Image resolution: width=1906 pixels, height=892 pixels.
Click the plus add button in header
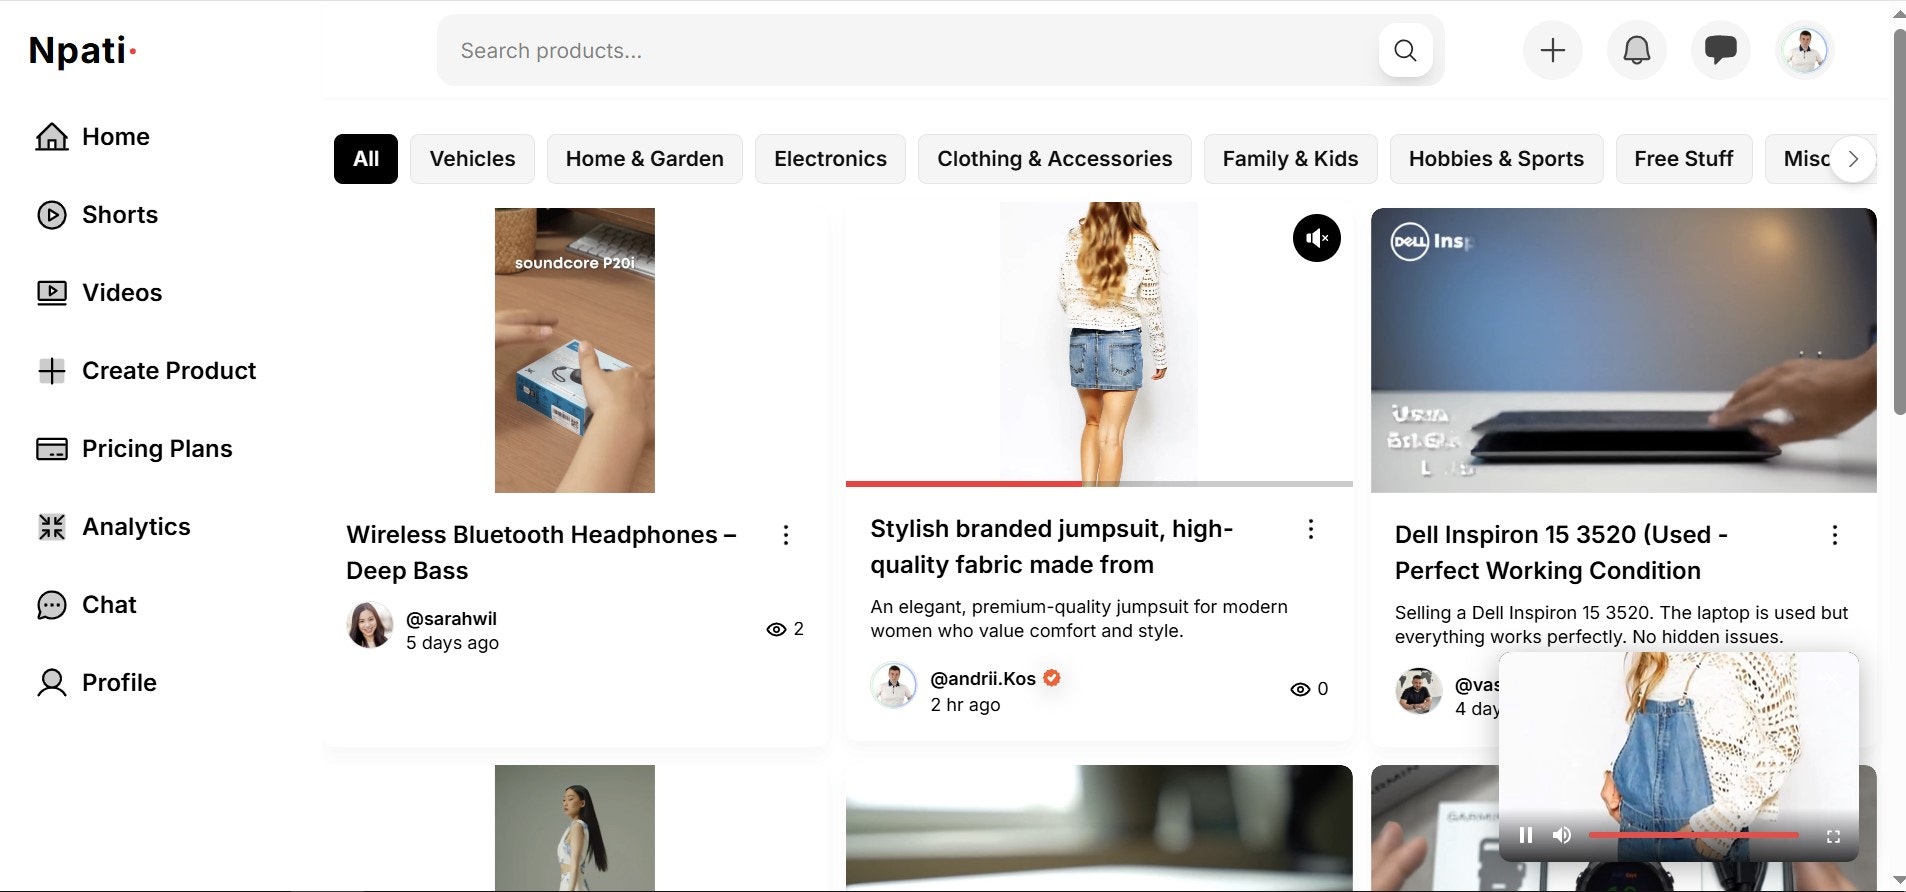click(x=1552, y=50)
